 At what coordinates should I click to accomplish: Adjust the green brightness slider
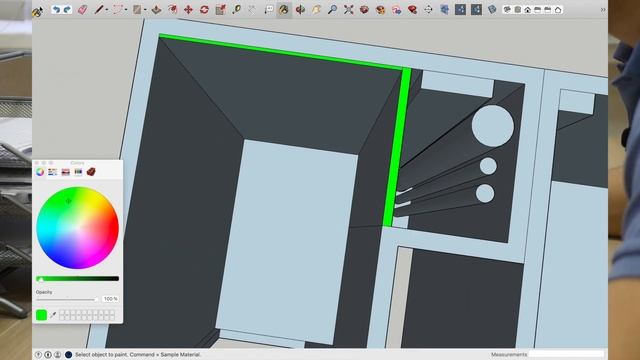point(78,279)
